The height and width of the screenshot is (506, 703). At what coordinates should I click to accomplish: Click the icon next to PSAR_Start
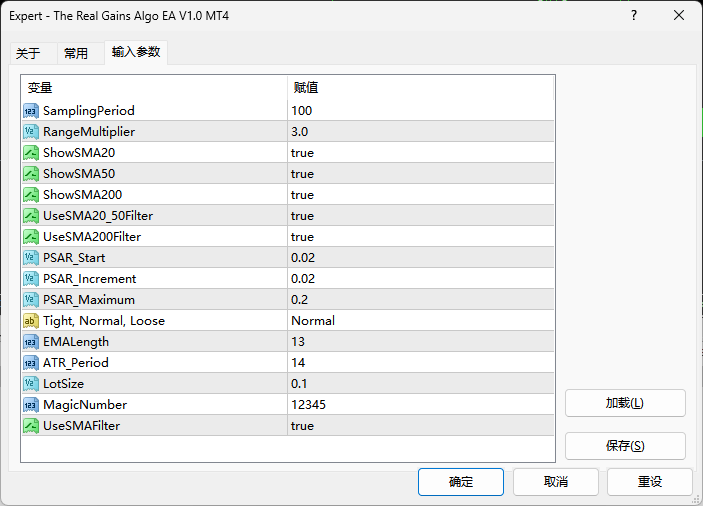pyautogui.click(x=30, y=257)
